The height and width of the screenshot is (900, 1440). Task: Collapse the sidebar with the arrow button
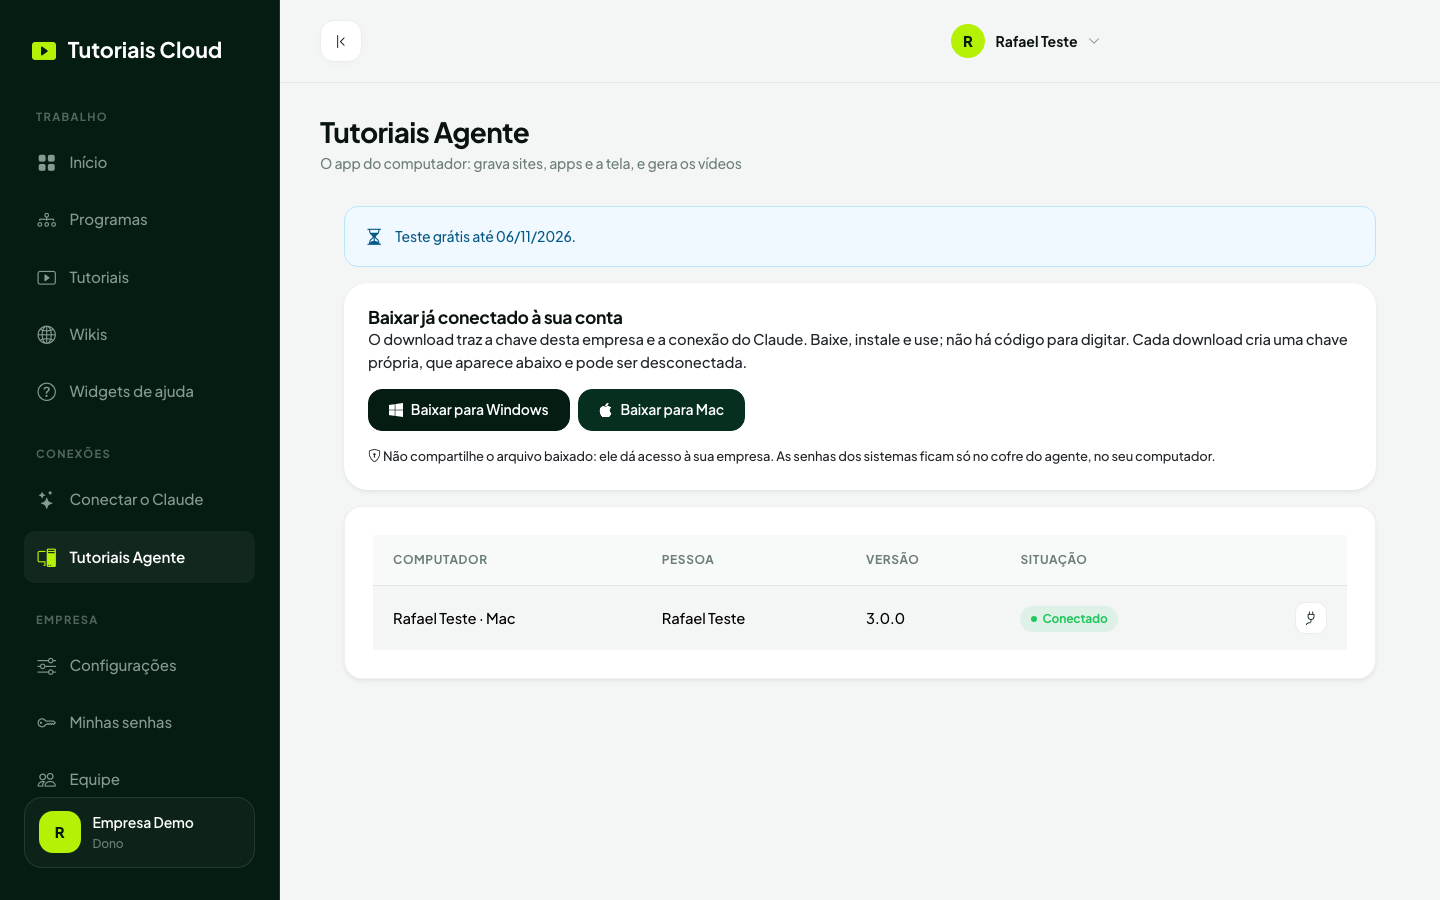[341, 41]
